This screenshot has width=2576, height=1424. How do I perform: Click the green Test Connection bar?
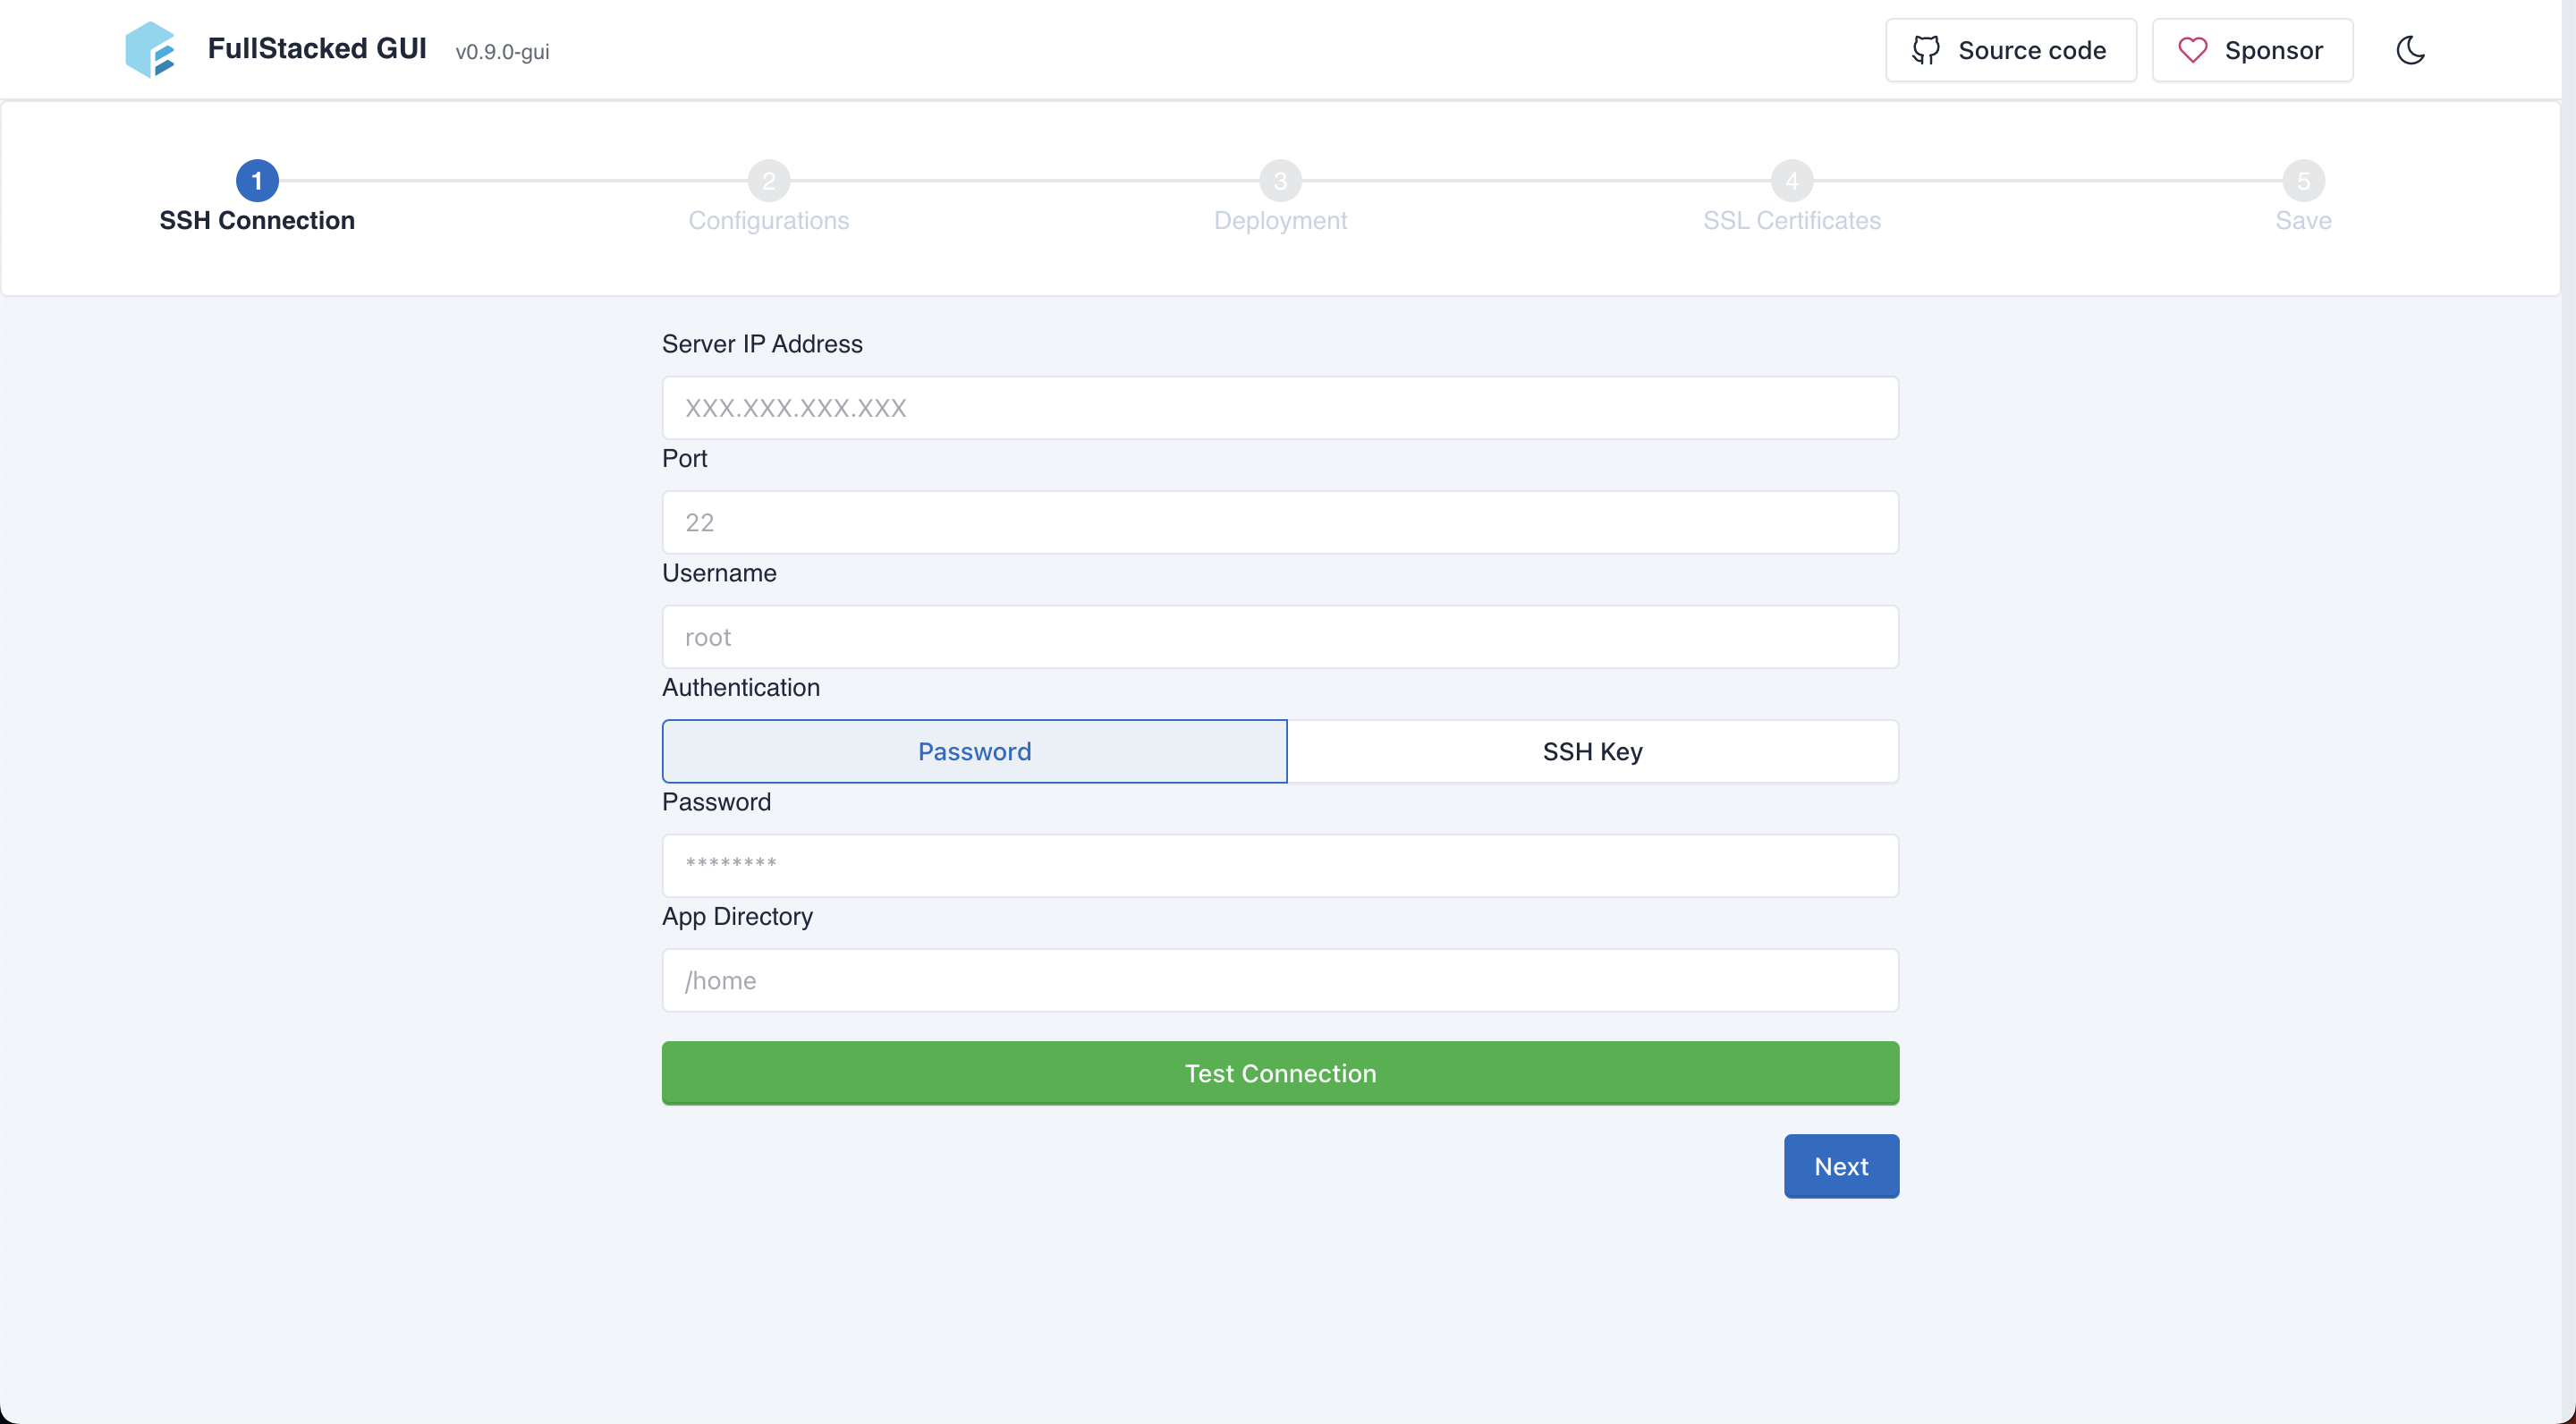point(1279,1073)
